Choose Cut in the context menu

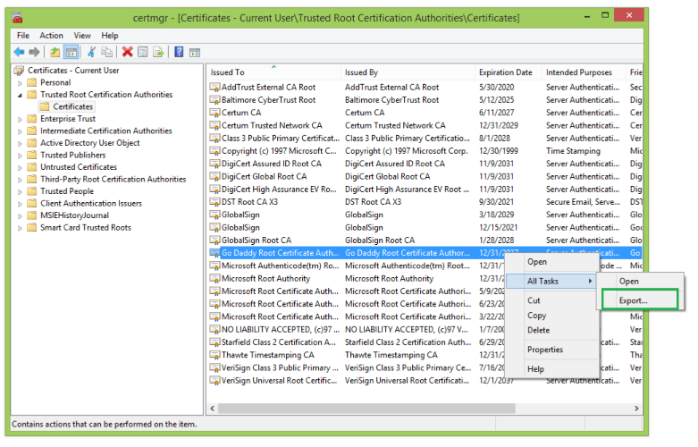pos(553,301)
